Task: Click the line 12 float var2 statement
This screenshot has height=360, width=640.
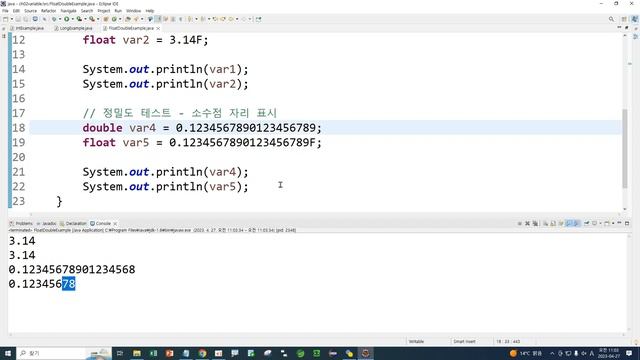Action: [x=145, y=40]
